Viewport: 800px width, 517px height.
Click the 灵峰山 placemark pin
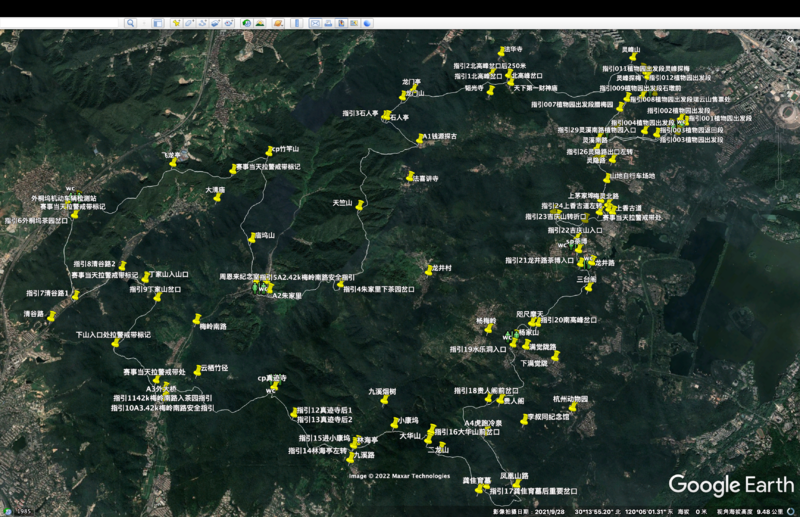(x=632, y=56)
